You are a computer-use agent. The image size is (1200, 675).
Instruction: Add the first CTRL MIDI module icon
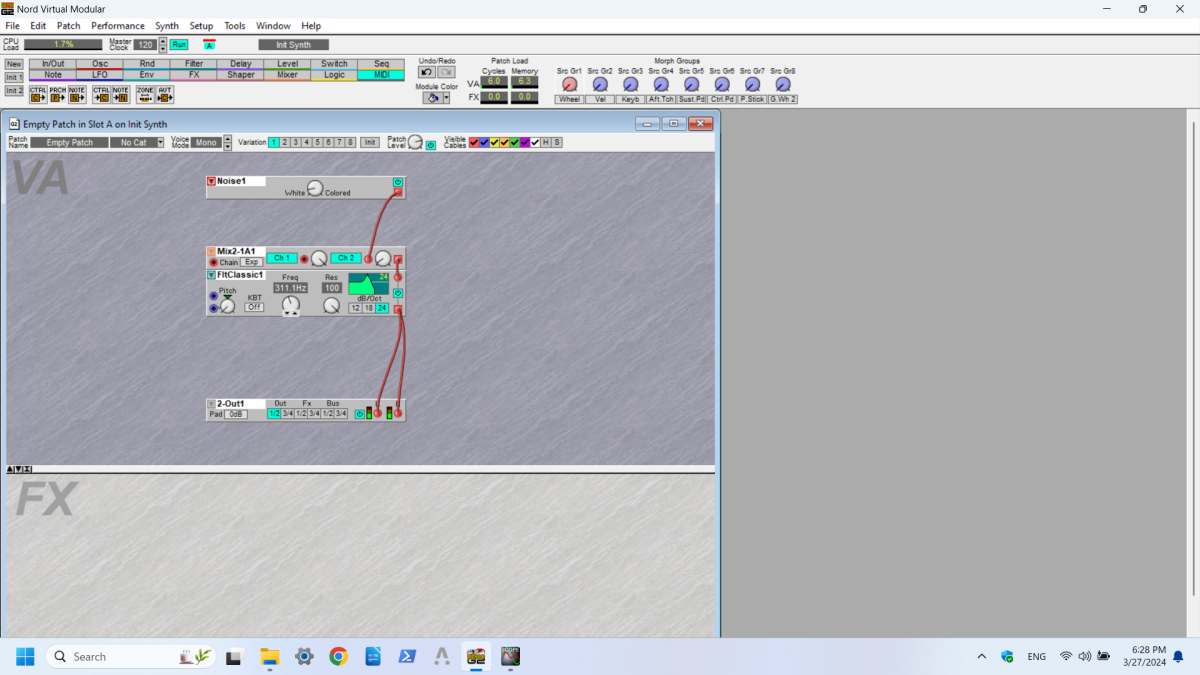click(x=38, y=95)
